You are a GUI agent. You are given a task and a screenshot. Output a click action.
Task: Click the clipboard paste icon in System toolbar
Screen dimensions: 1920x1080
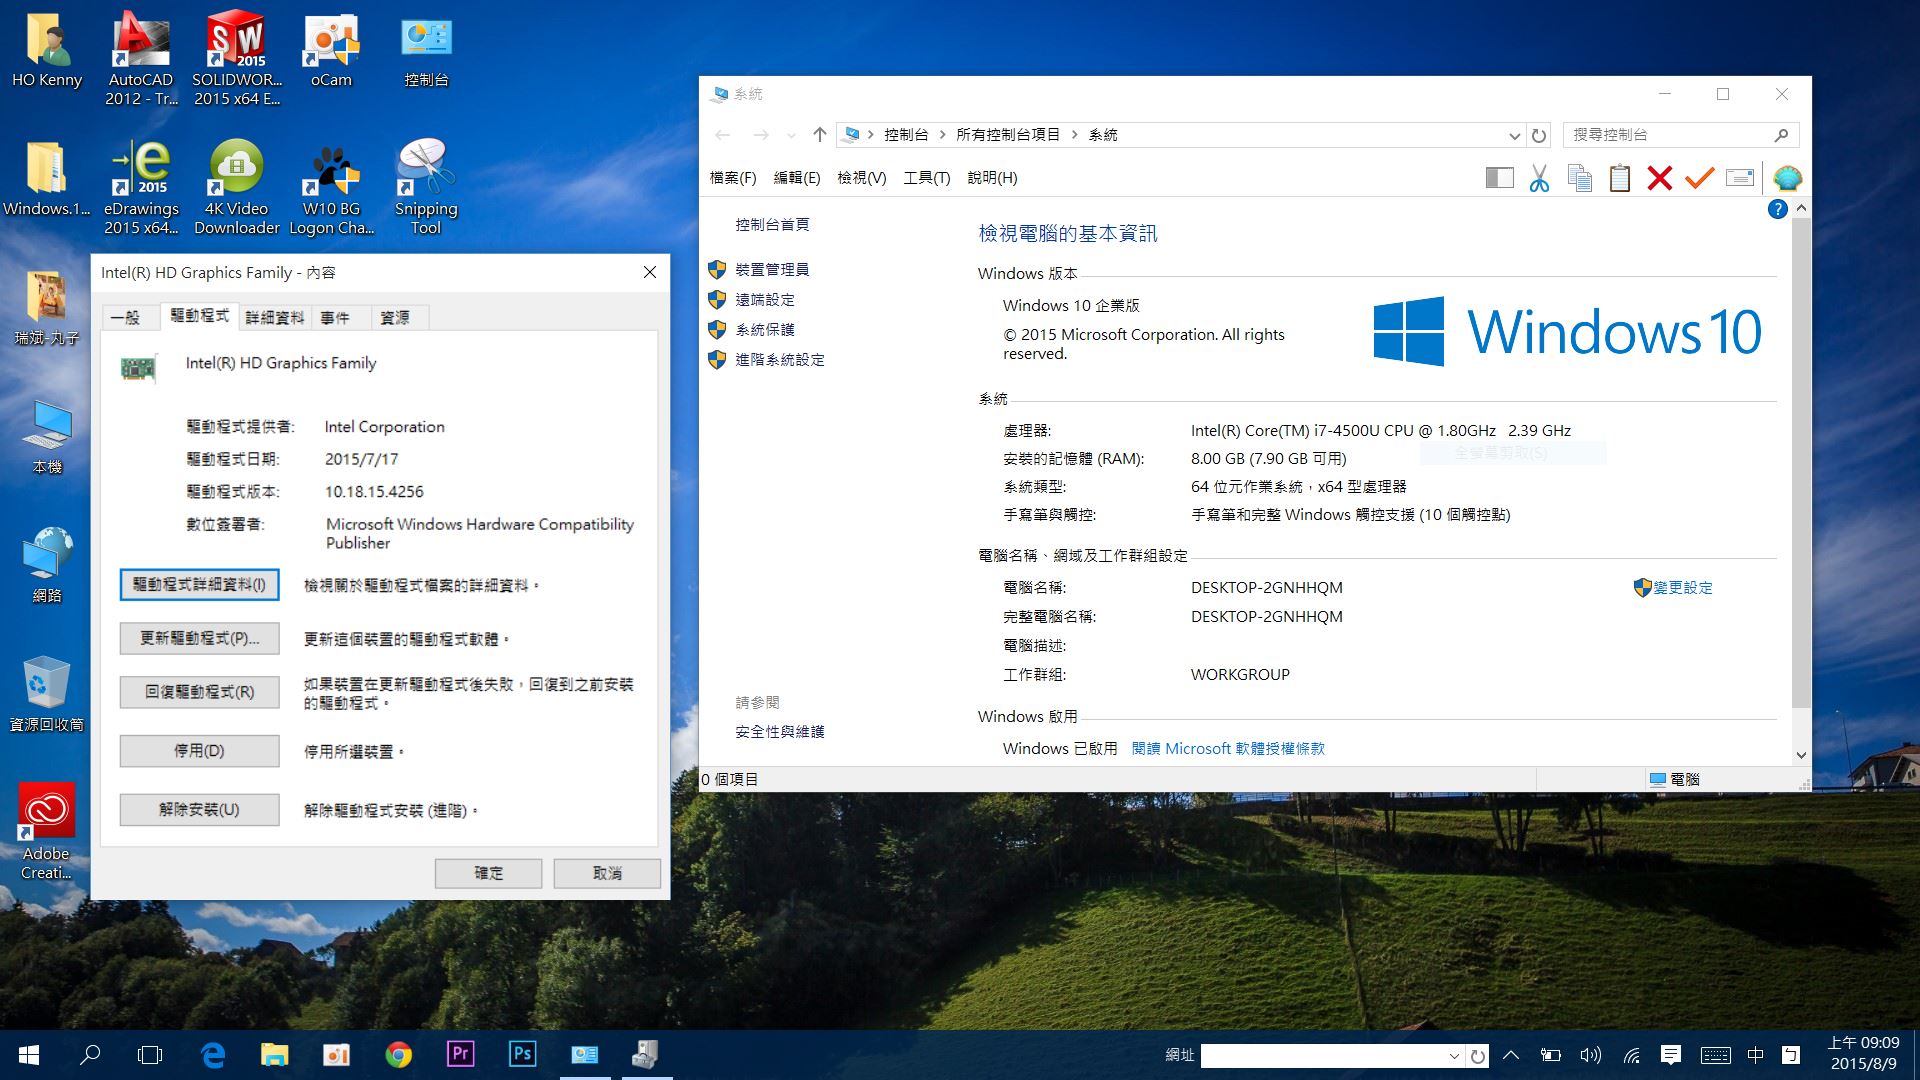tap(1619, 179)
